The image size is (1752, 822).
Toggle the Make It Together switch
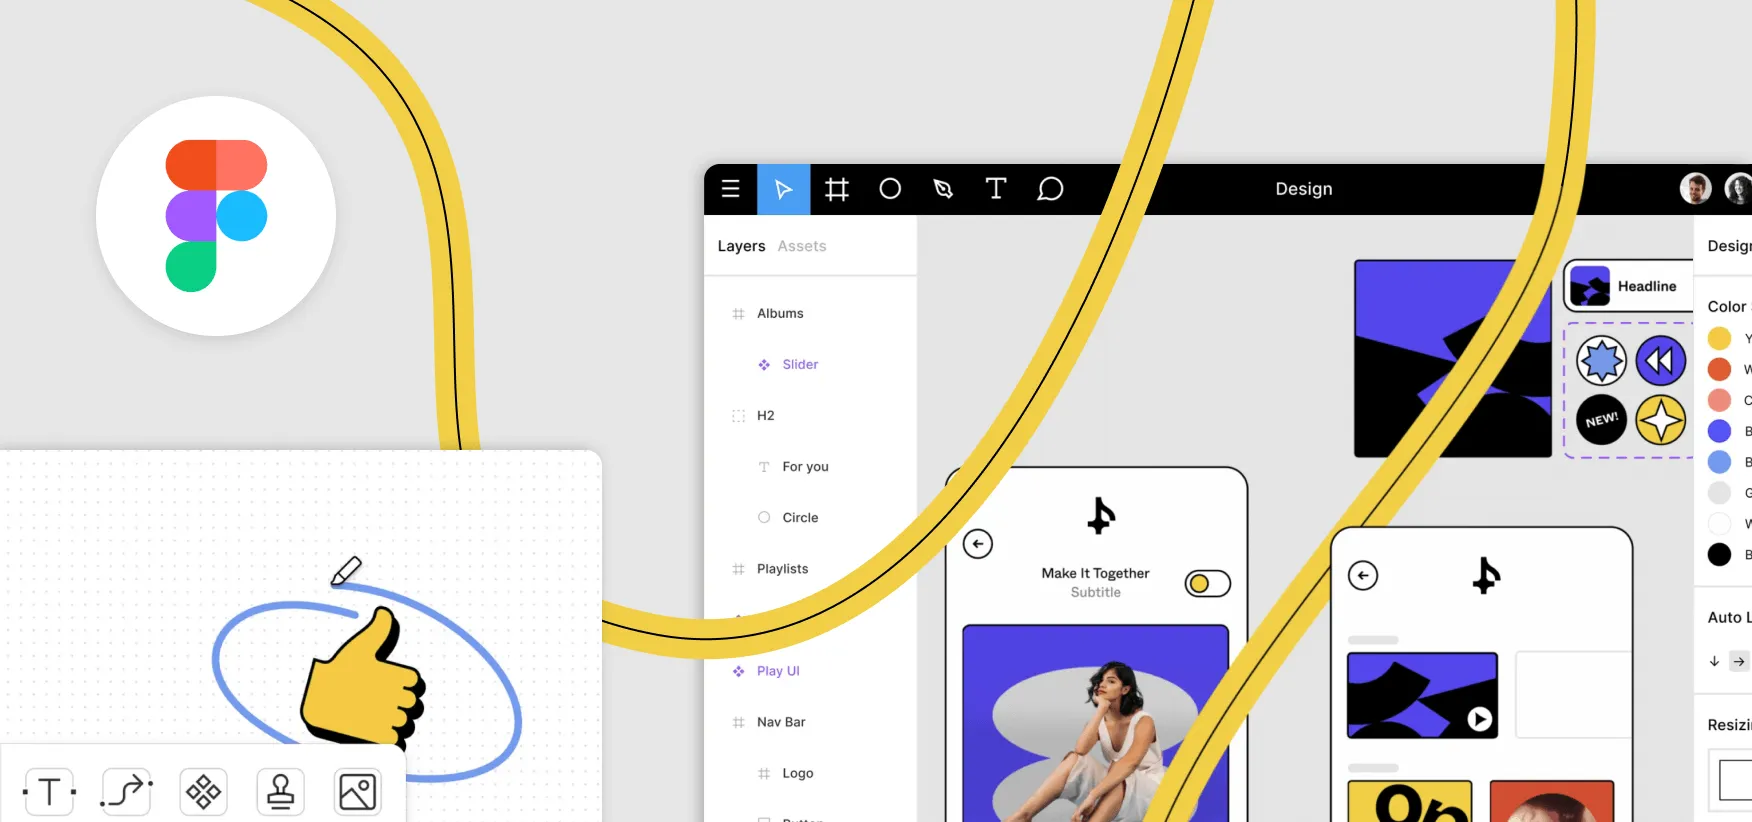1208,583
